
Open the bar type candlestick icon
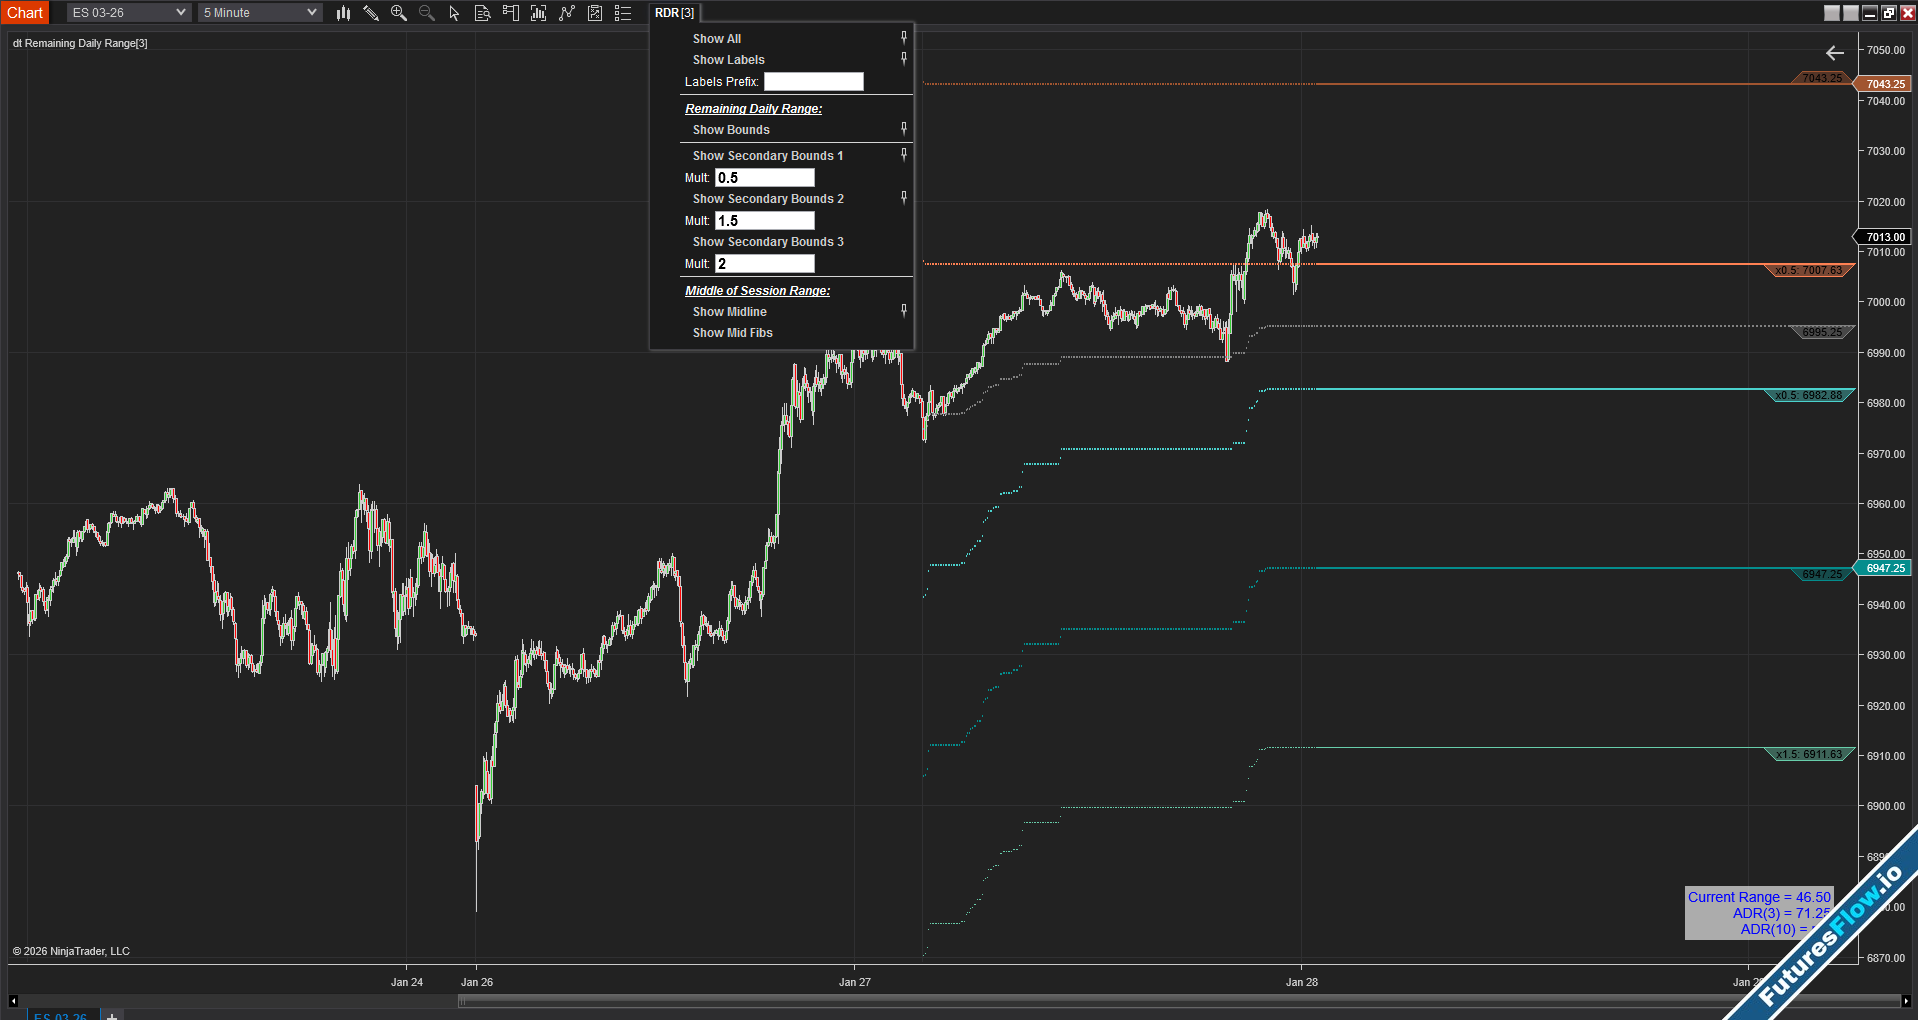tap(343, 13)
